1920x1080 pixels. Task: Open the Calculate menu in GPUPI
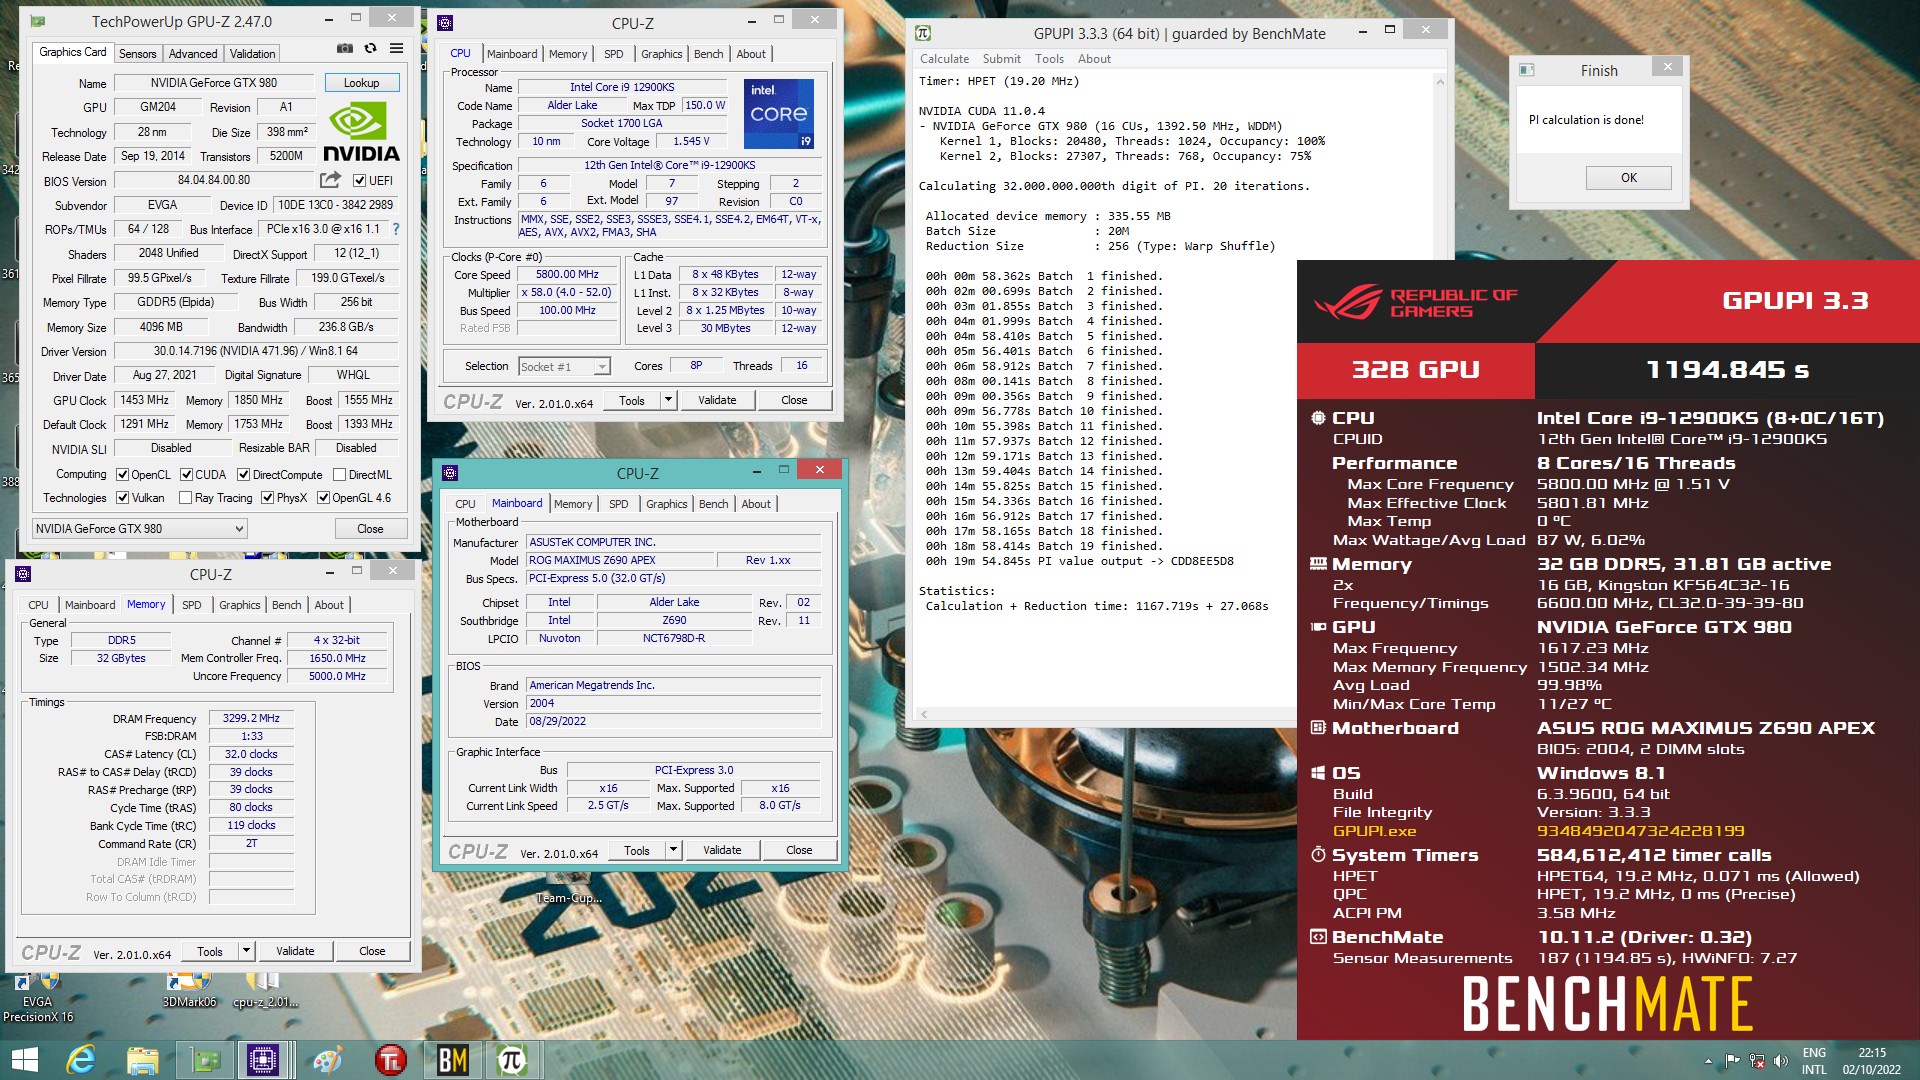coord(944,59)
